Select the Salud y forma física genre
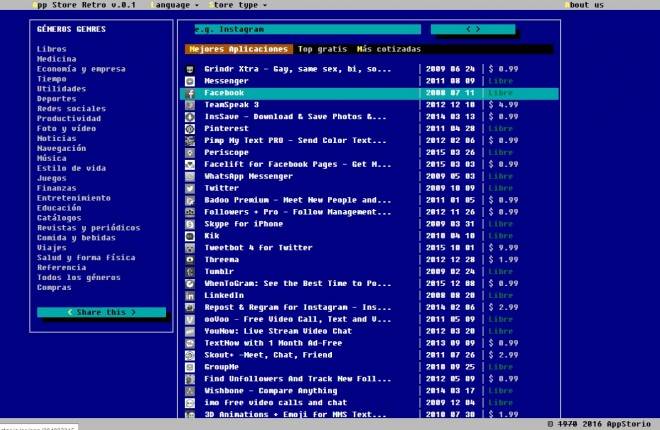 86,257
